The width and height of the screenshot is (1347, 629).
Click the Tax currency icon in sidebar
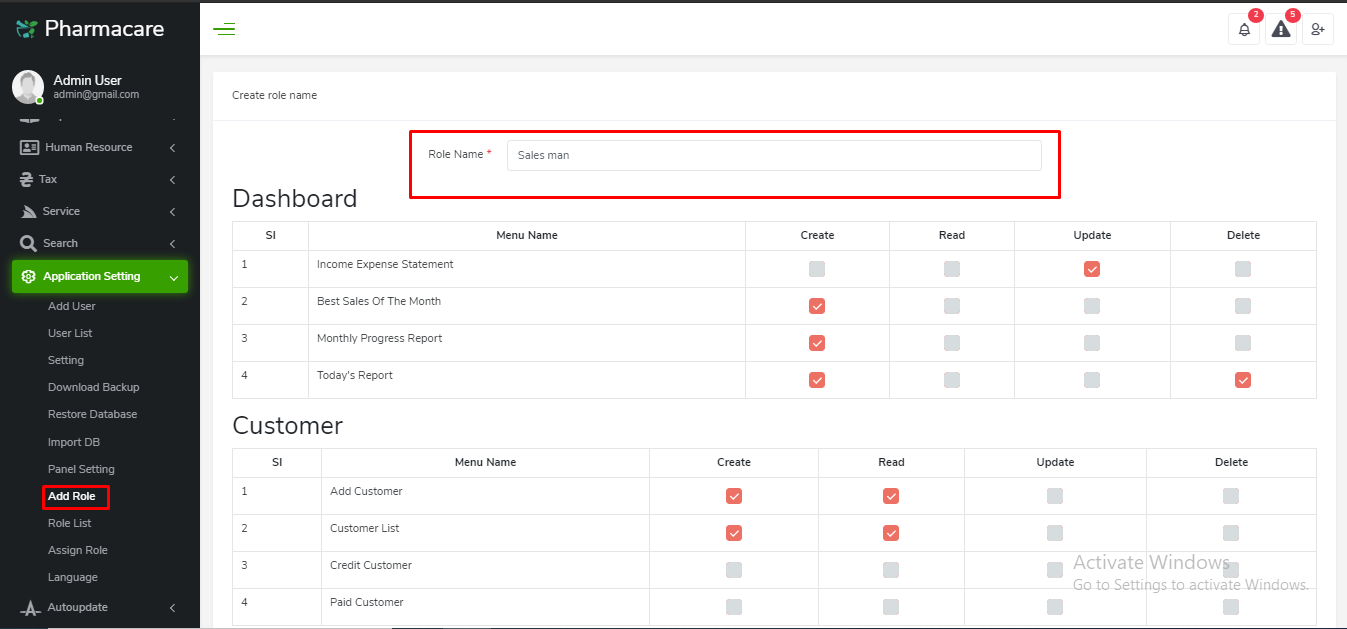click(x=28, y=180)
